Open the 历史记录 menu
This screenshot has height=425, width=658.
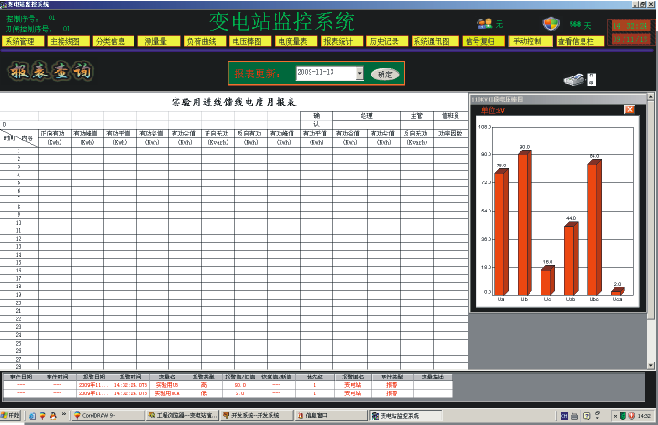click(384, 42)
